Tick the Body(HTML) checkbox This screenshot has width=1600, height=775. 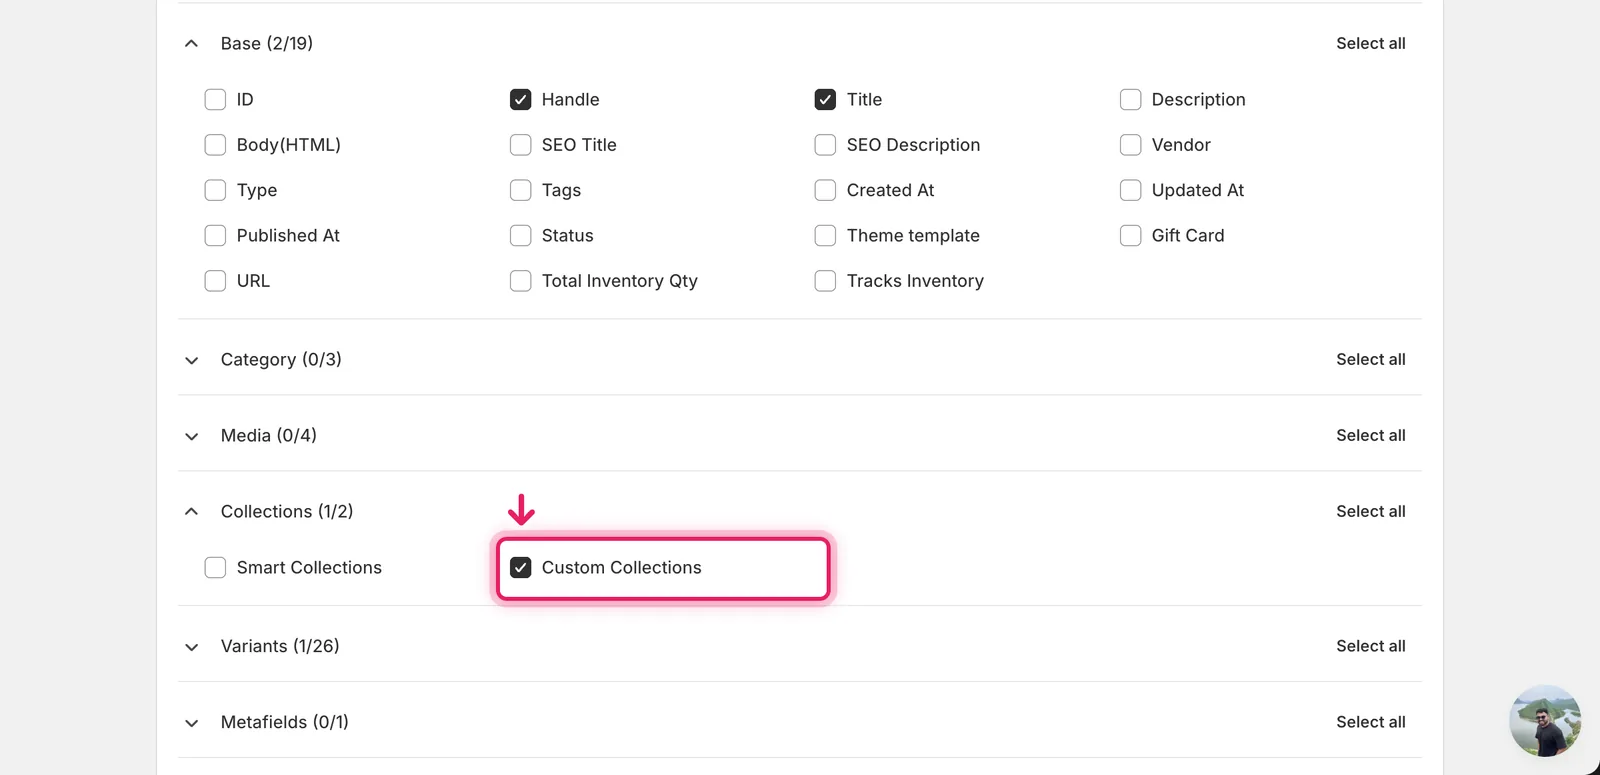click(215, 145)
